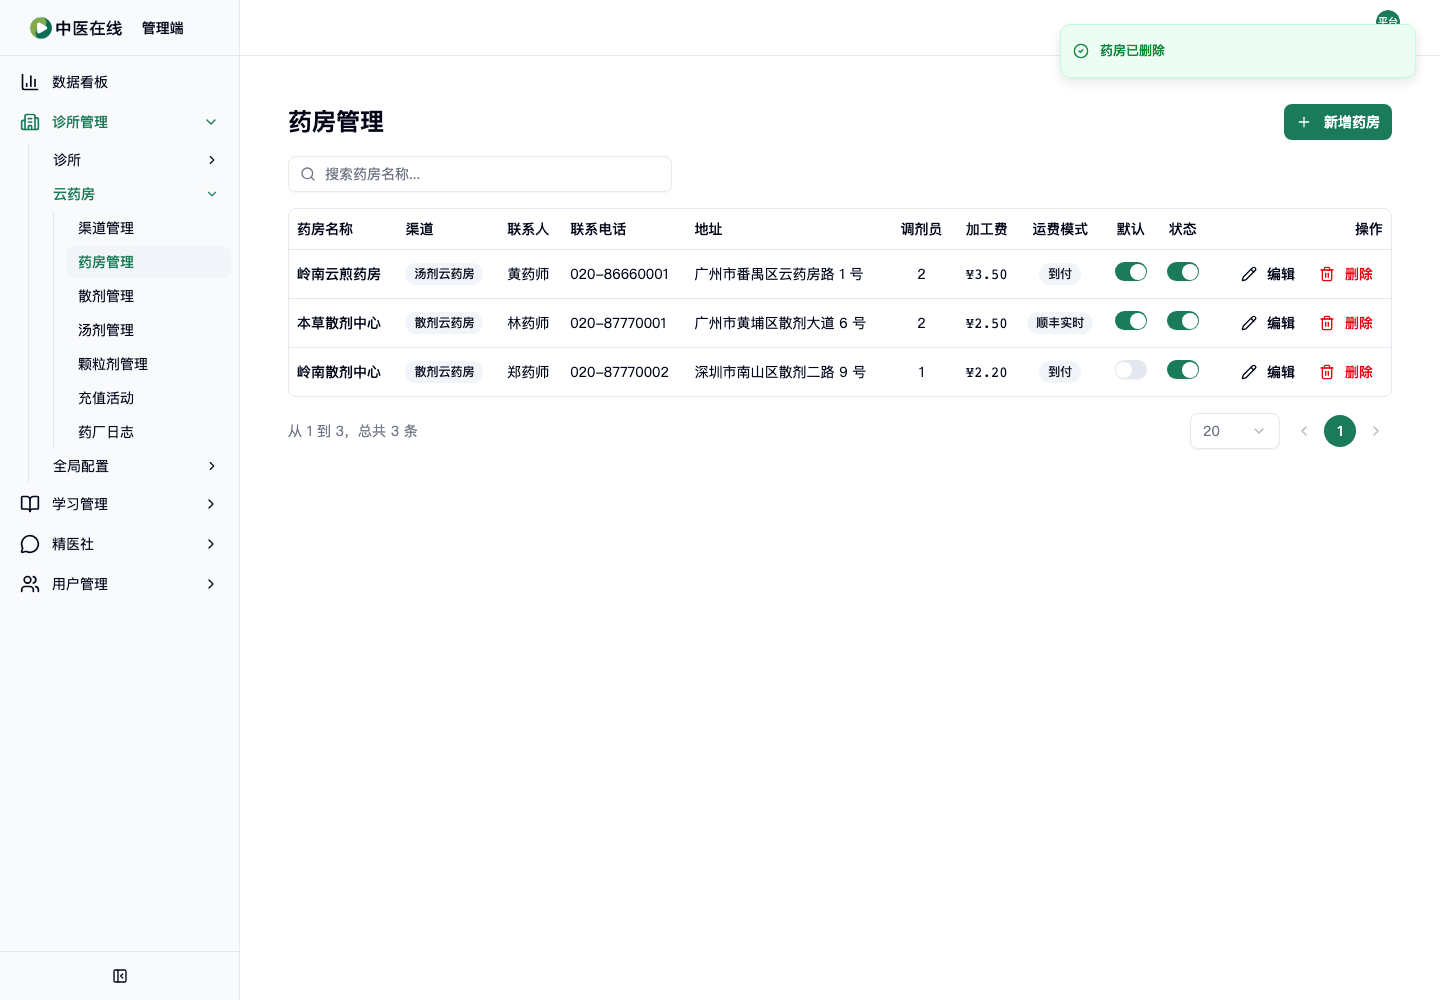This screenshot has width=1440, height=1000.
Task: Click pencil icon for 岭南散剂中心
Action: pos(1249,372)
